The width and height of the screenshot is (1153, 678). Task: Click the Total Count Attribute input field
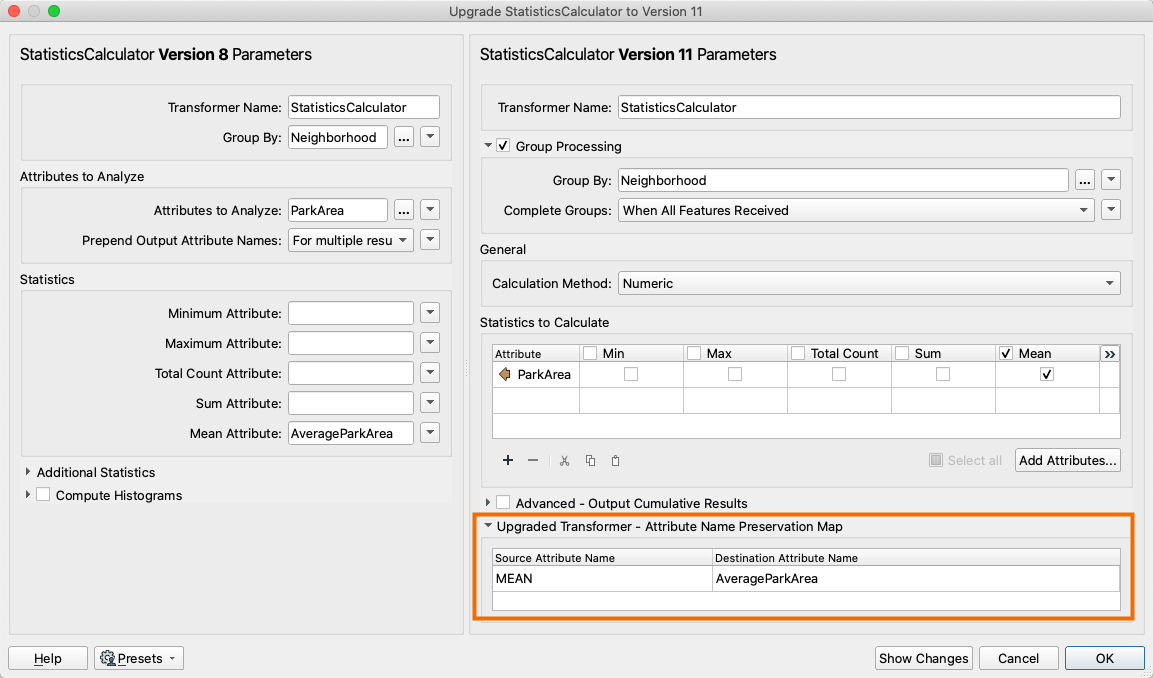coord(351,374)
